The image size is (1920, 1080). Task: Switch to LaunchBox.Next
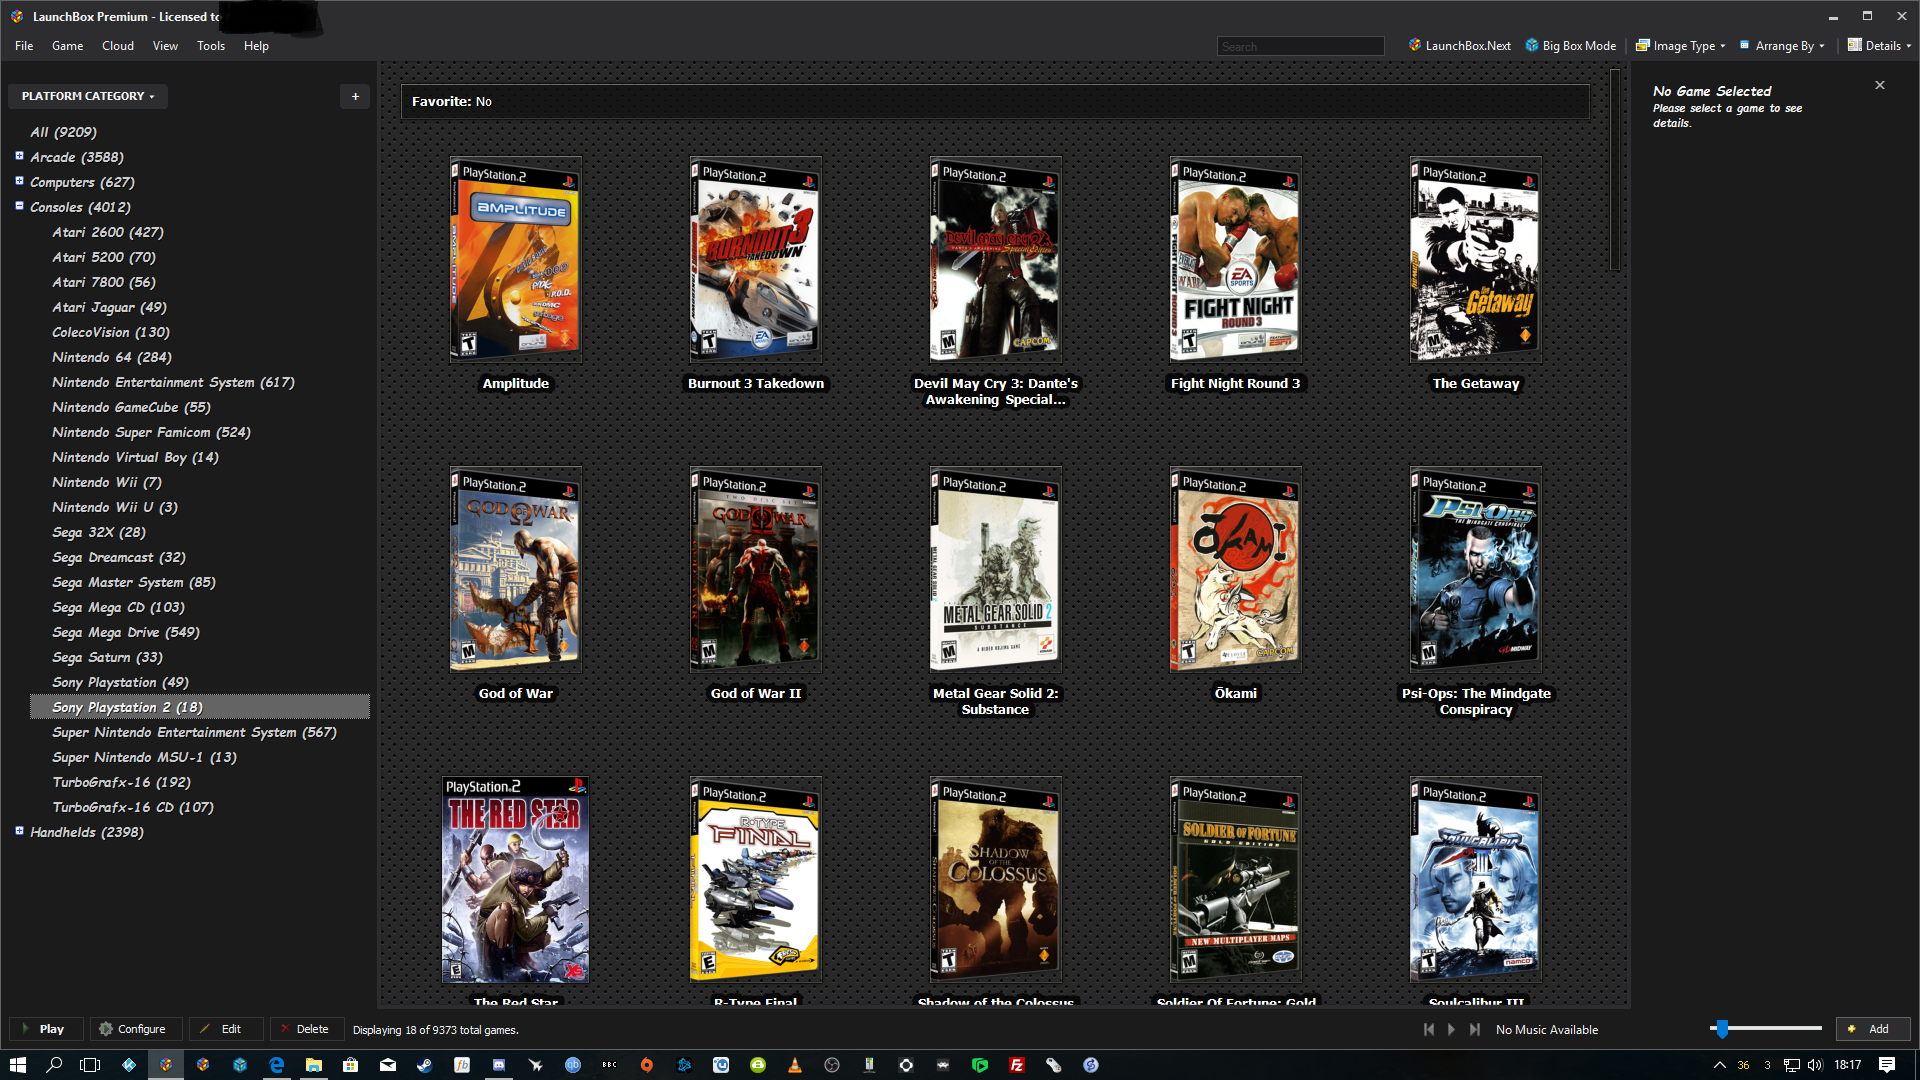1460,46
